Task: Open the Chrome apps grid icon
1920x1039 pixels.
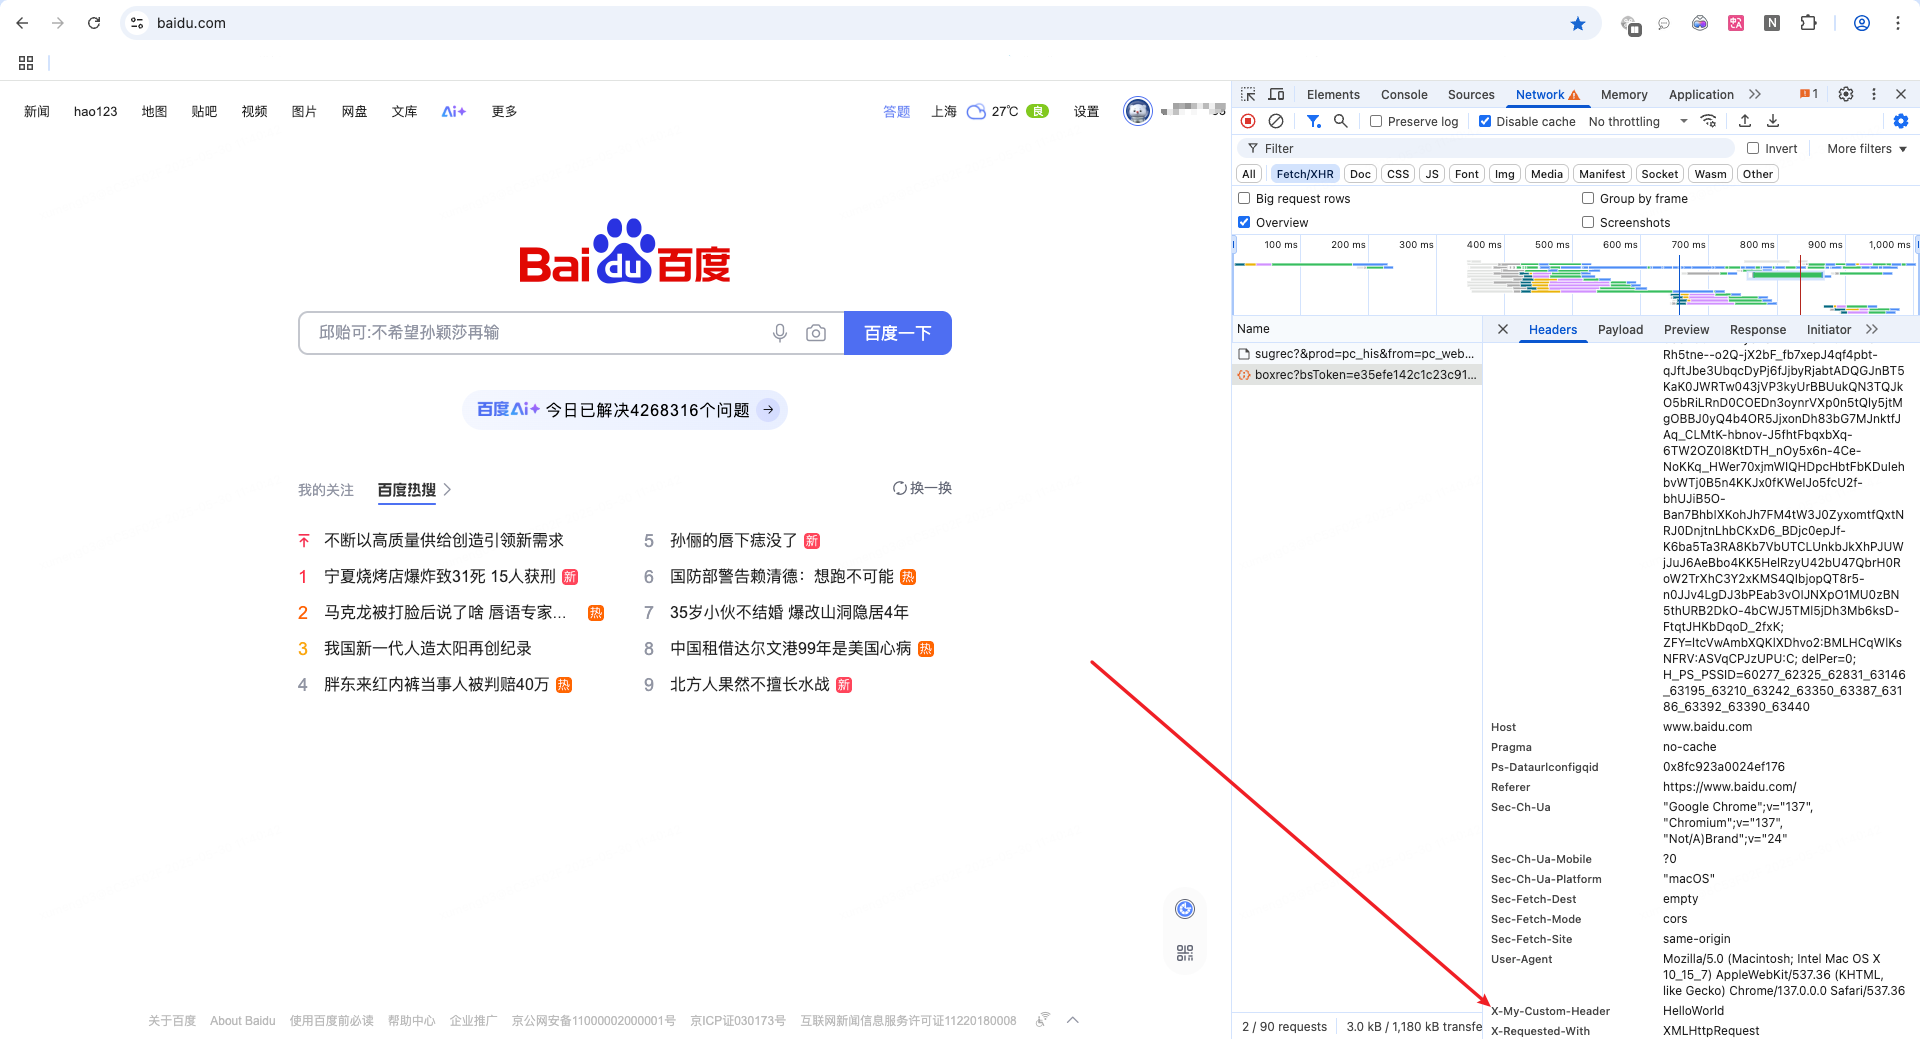Action: click(x=26, y=63)
